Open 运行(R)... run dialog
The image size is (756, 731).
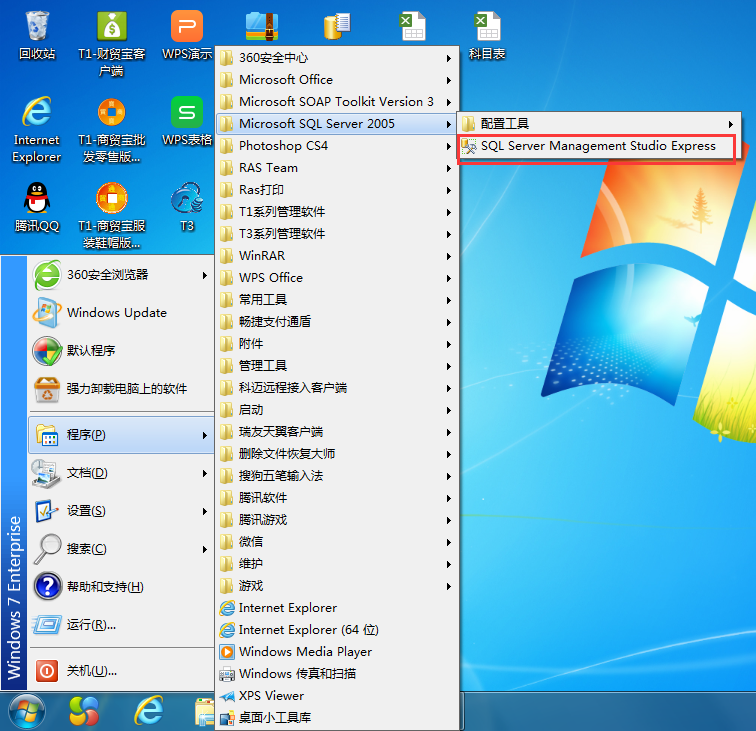pos(90,625)
